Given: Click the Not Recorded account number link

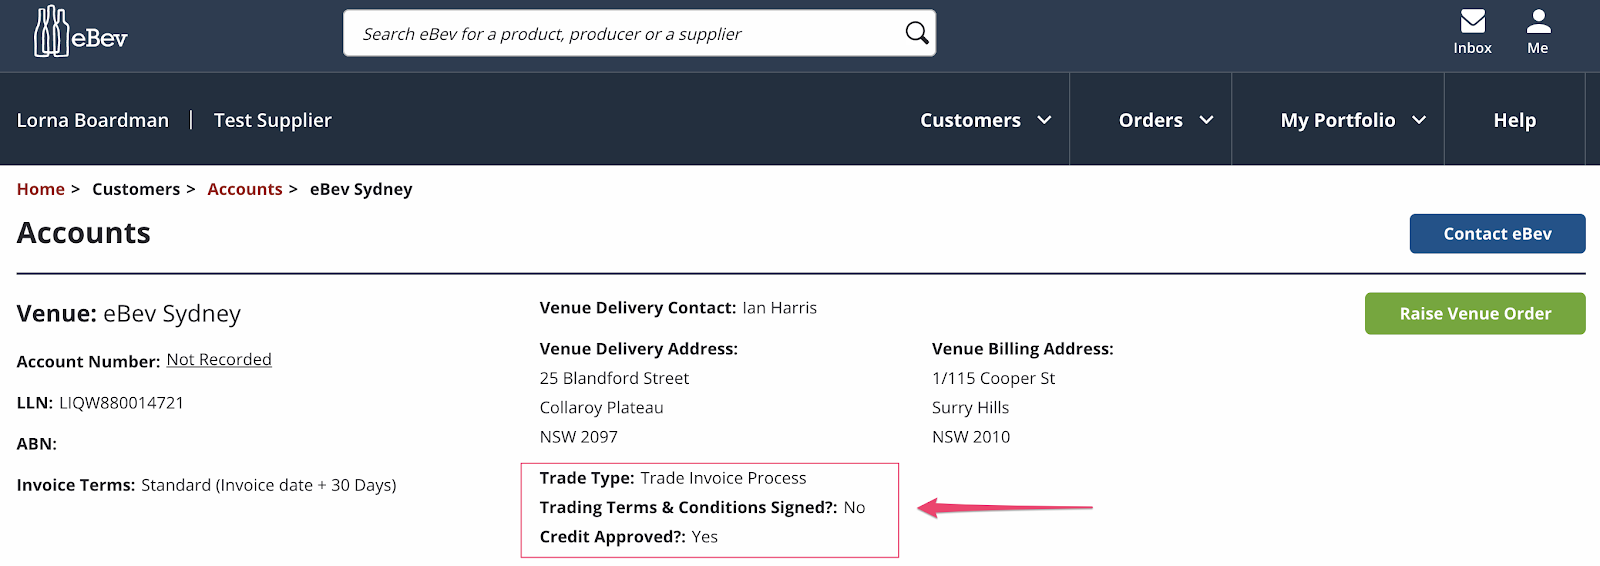Looking at the screenshot, I should tap(219, 359).
